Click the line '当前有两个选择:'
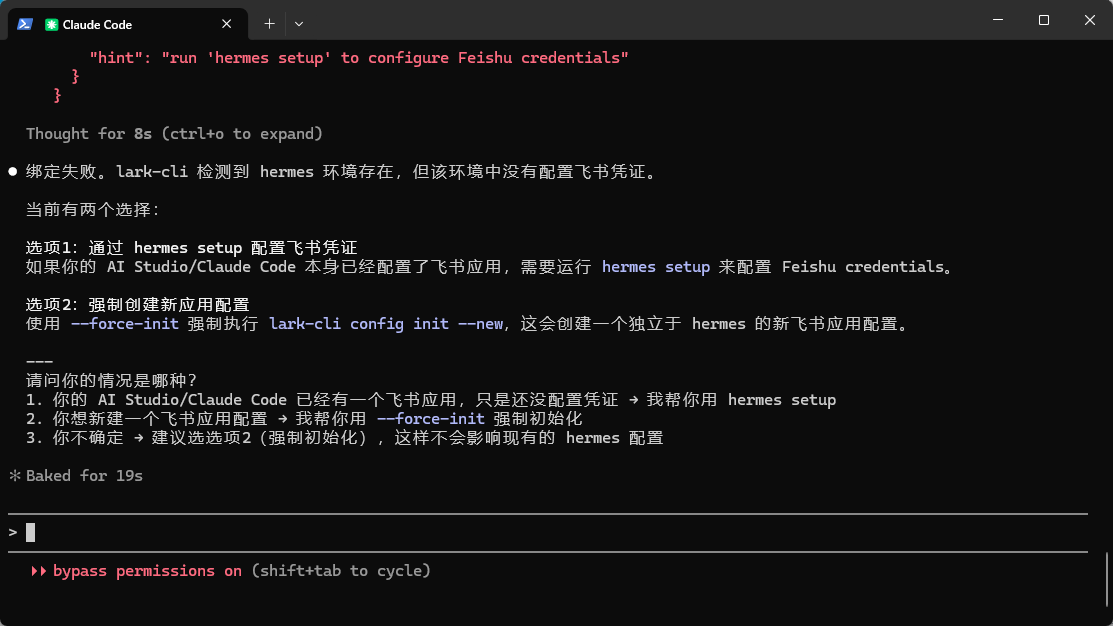The height and width of the screenshot is (626, 1113). coord(93,210)
